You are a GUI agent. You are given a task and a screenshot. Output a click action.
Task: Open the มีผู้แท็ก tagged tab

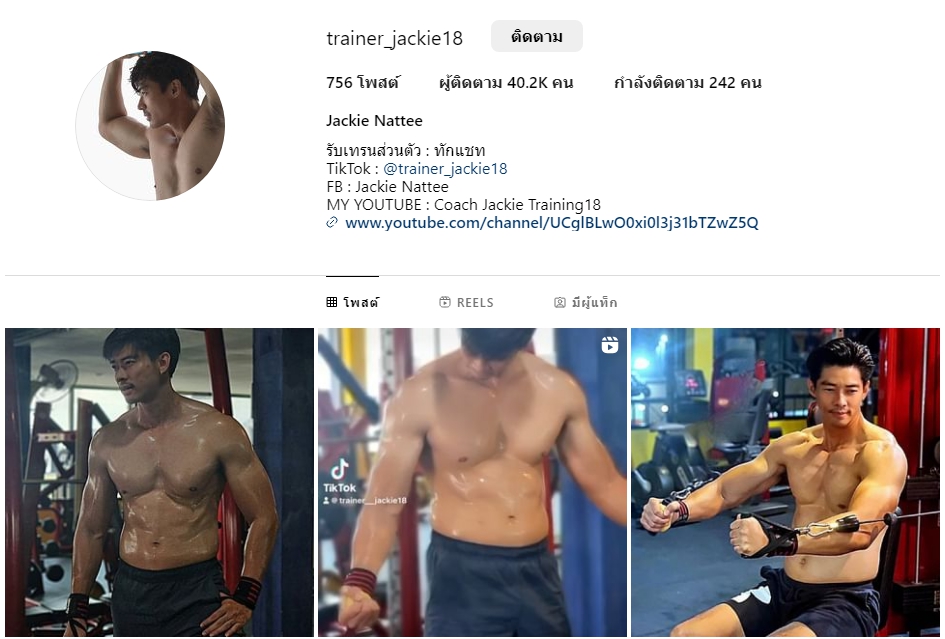(x=585, y=303)
